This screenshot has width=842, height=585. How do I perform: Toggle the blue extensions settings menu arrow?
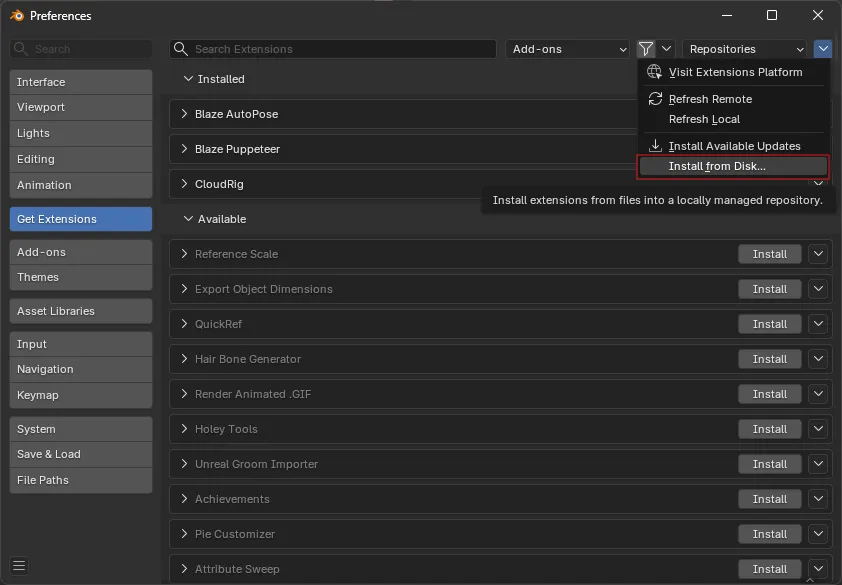pyautogui.click(x=823, y=49)
